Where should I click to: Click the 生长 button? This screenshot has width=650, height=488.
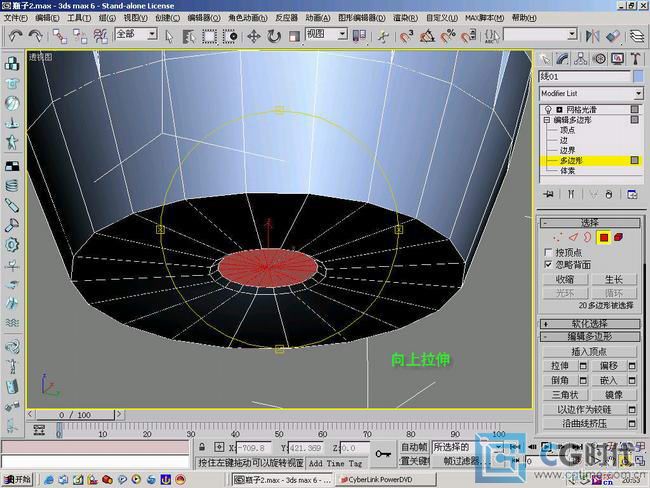[x=614, y=279]
